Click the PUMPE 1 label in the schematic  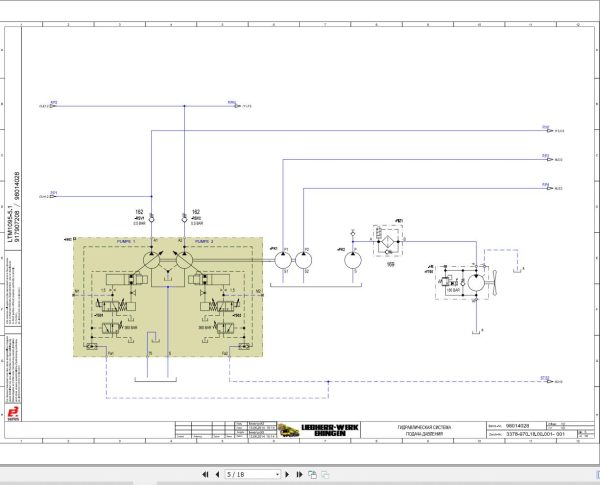click(x=126, y=242)
